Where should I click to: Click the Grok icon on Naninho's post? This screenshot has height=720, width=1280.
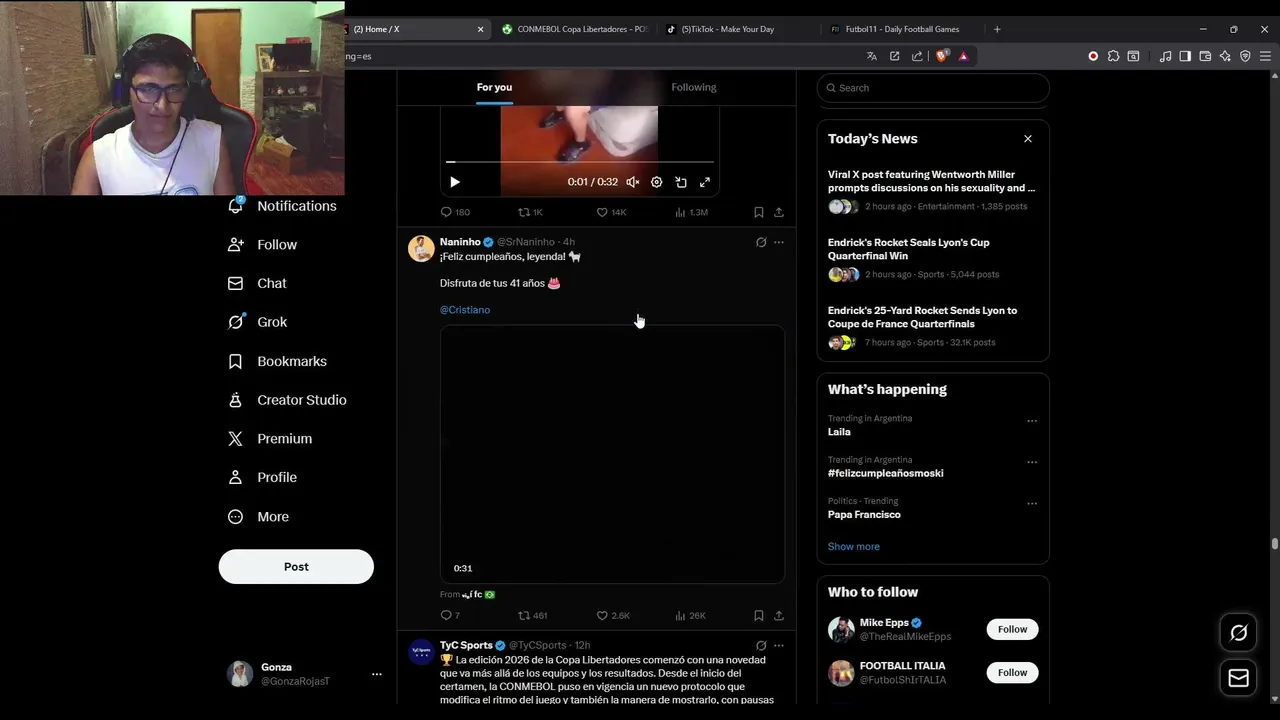761,242
